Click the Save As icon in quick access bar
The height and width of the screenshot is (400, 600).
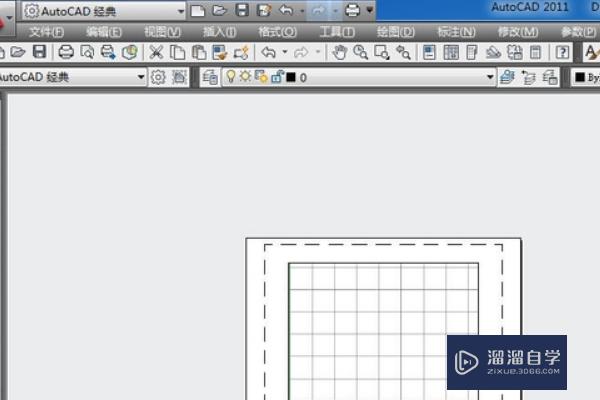pos(264,10)
